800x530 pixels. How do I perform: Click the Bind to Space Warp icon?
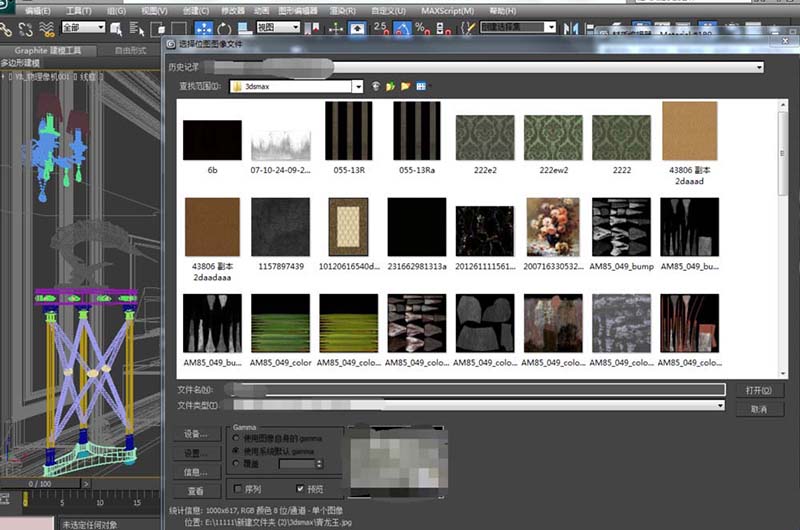[47, 30]
